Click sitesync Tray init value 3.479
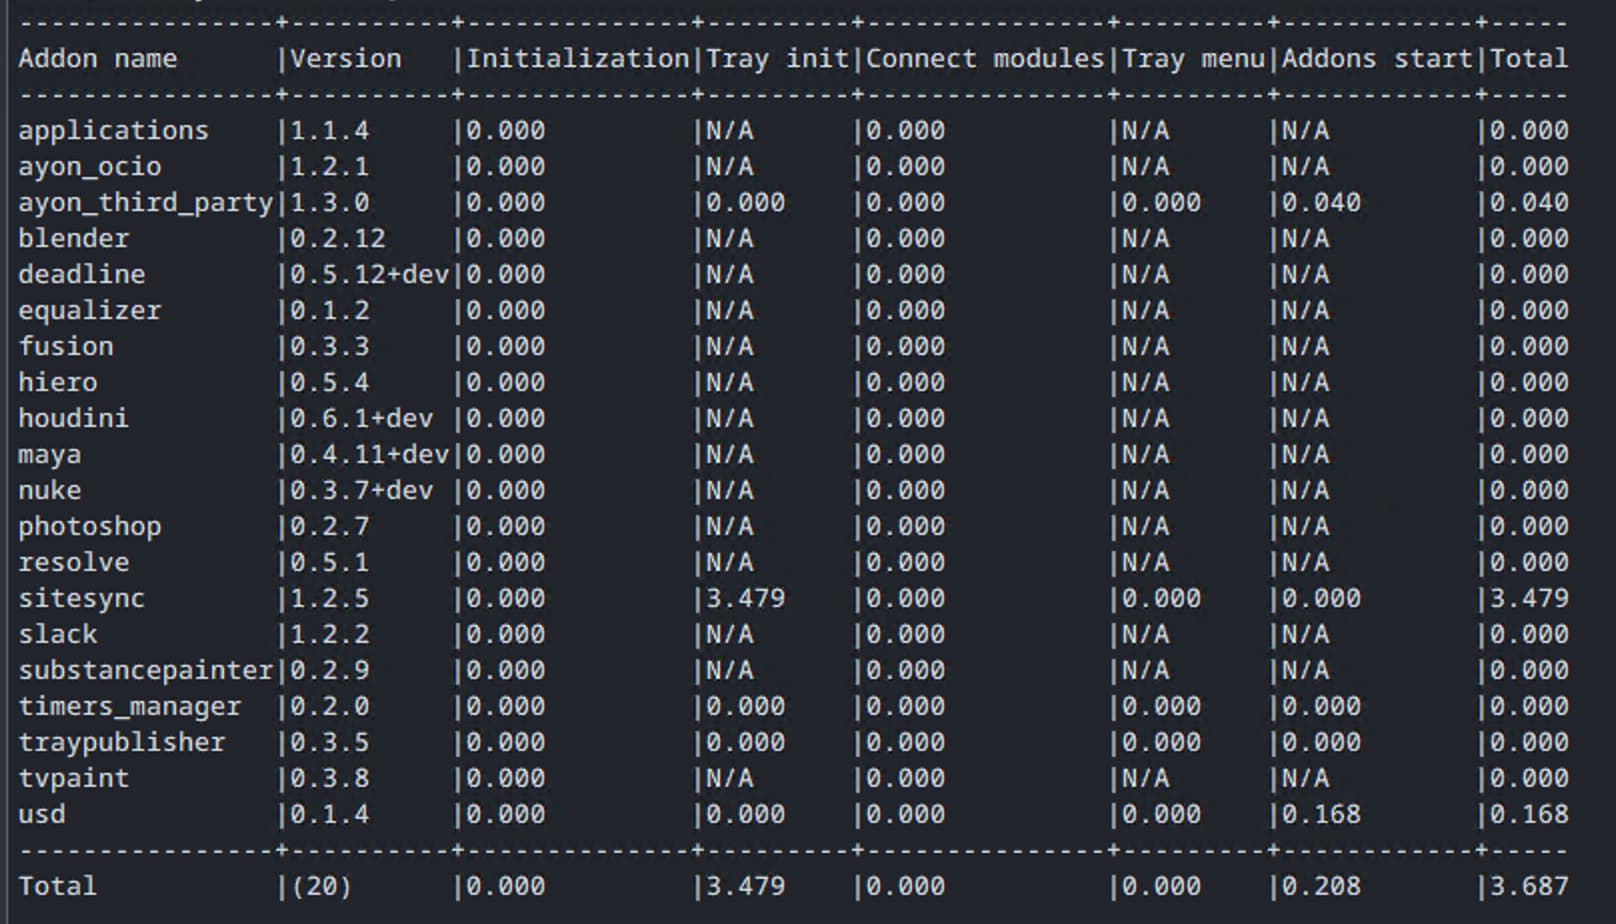The width and height of the screenshot is (1616, 924). (746, 599)
